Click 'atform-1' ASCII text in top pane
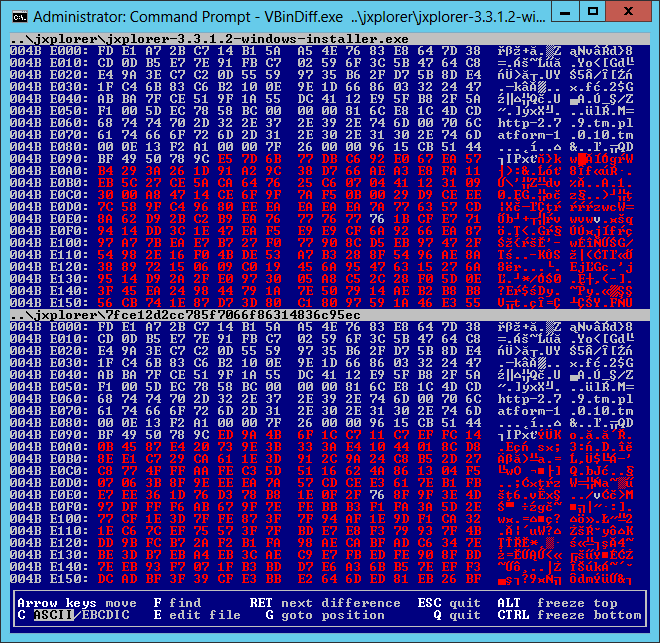660x643 pixels. click(529, 135)
